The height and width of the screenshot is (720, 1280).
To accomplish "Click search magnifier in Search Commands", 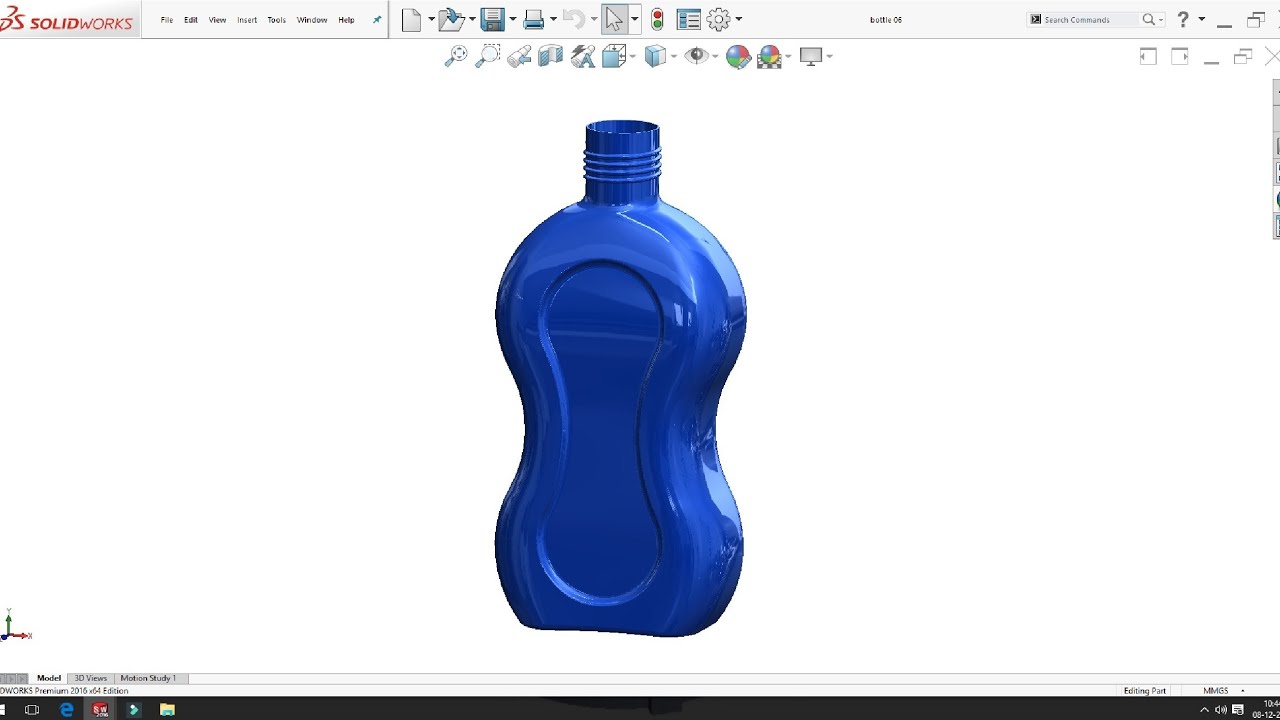I will click(x=1149, y=19).
